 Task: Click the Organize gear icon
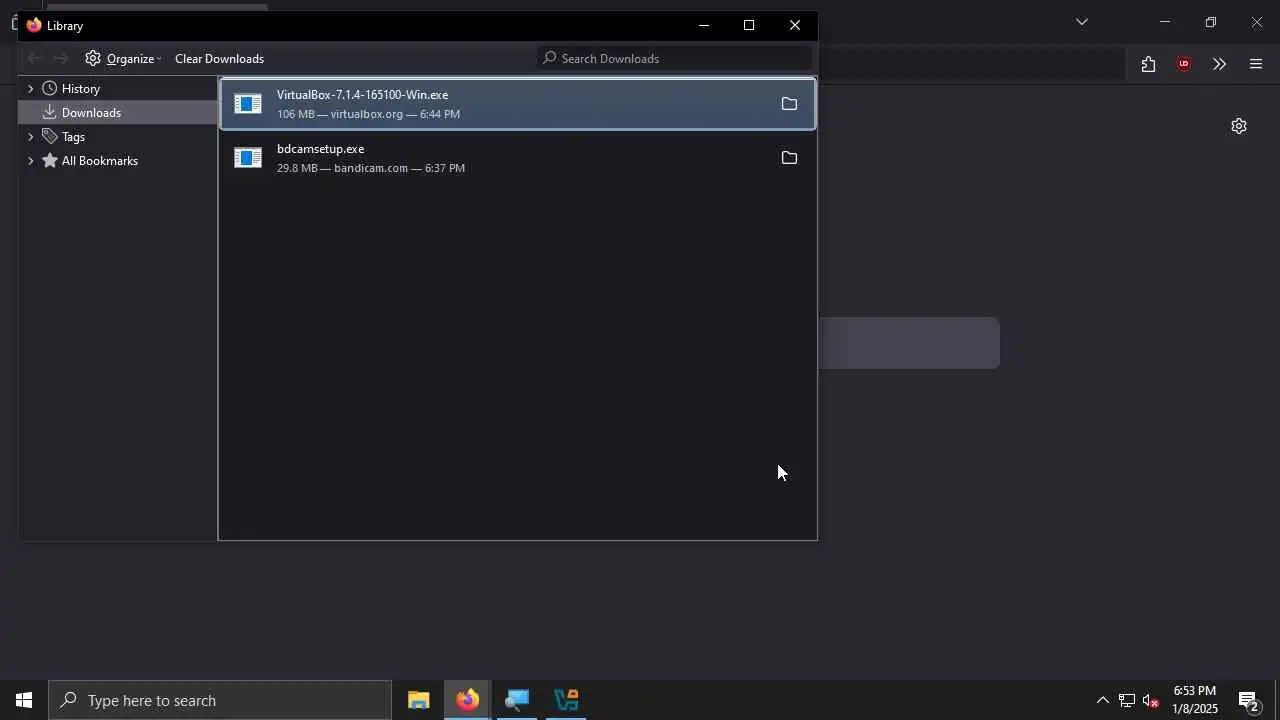93,59
